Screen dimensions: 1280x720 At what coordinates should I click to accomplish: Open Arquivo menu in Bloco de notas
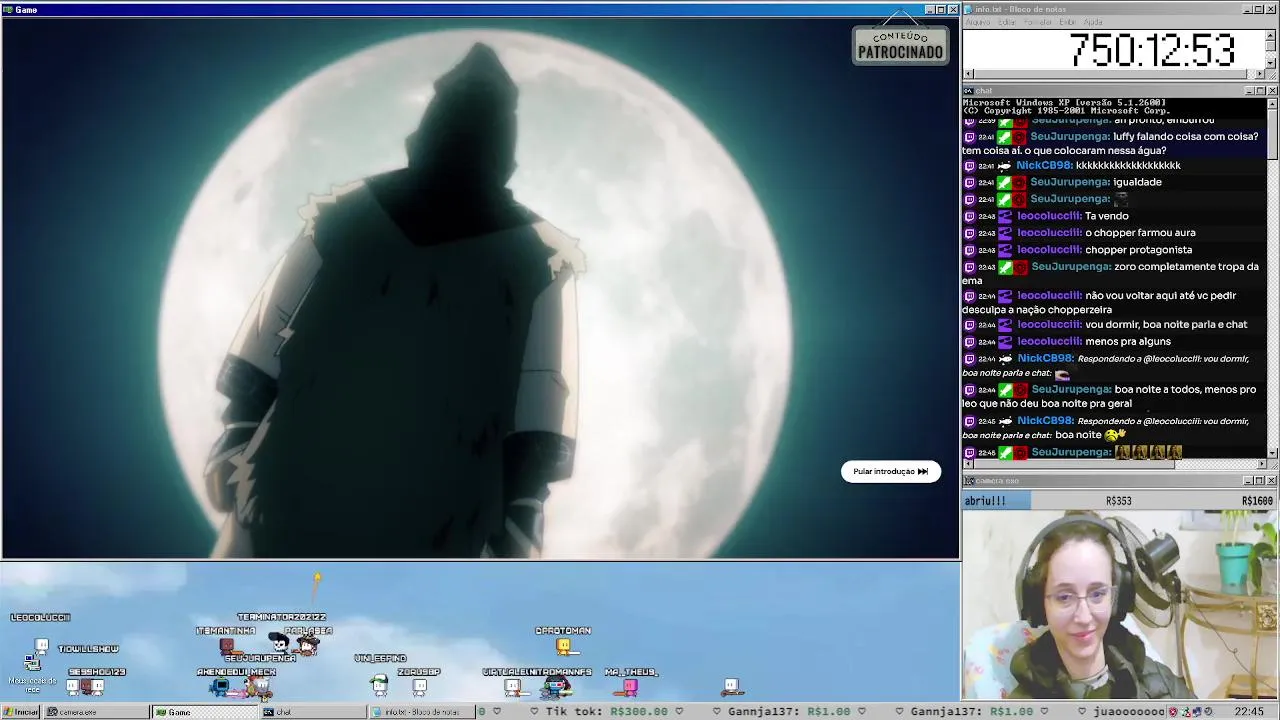coord(977,22)
